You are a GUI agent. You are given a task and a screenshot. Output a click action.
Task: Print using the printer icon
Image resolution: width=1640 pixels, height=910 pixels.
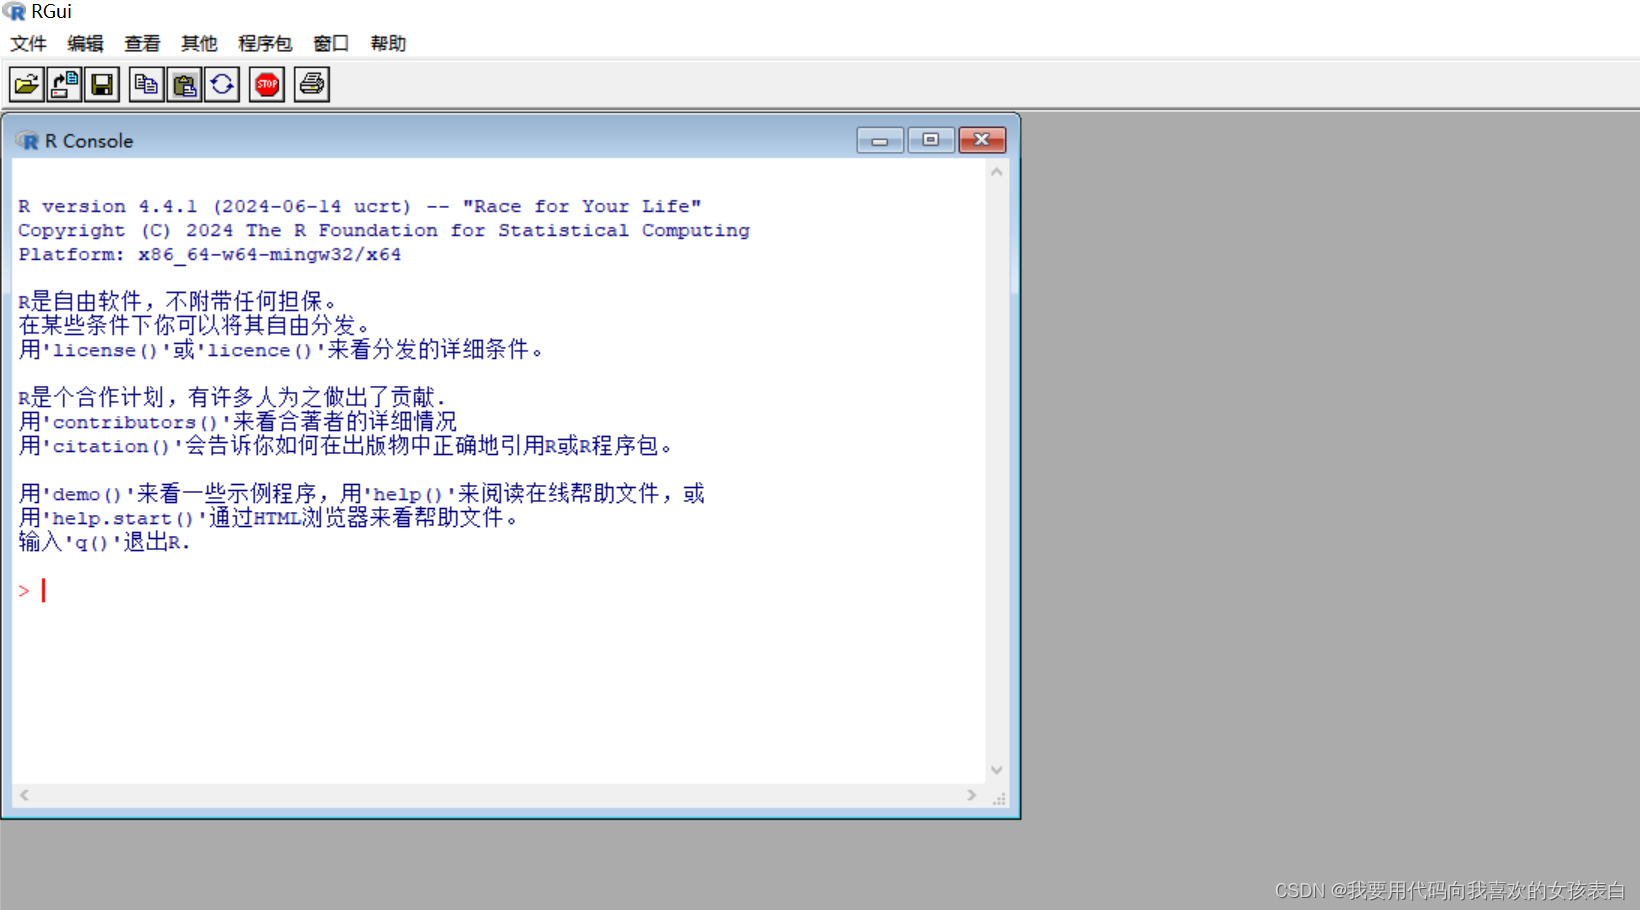312,84
